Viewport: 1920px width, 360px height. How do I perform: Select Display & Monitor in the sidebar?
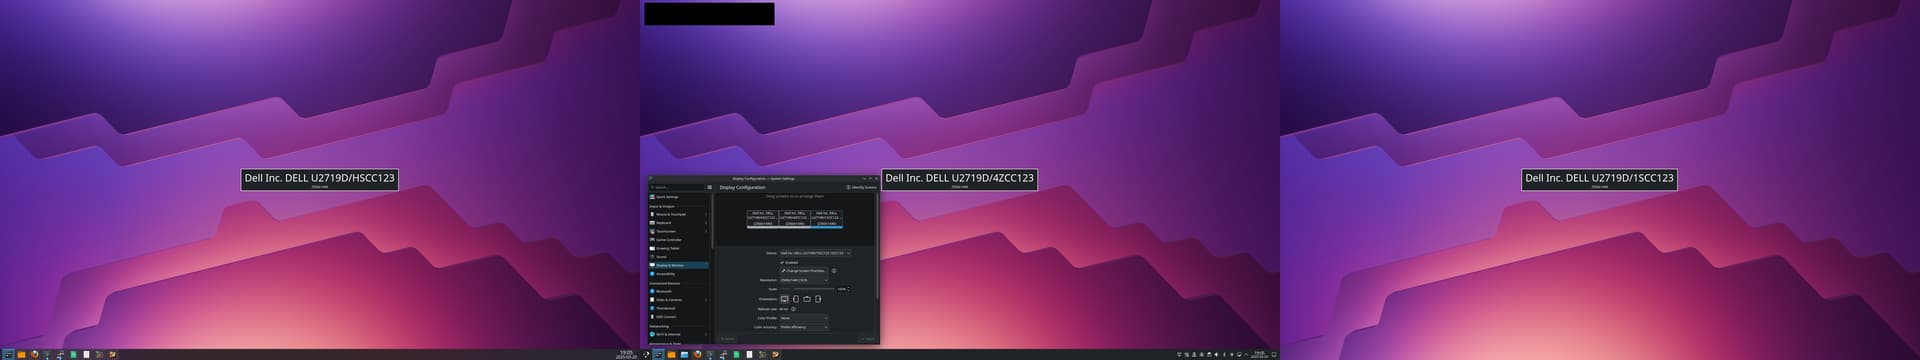(678, 265)
